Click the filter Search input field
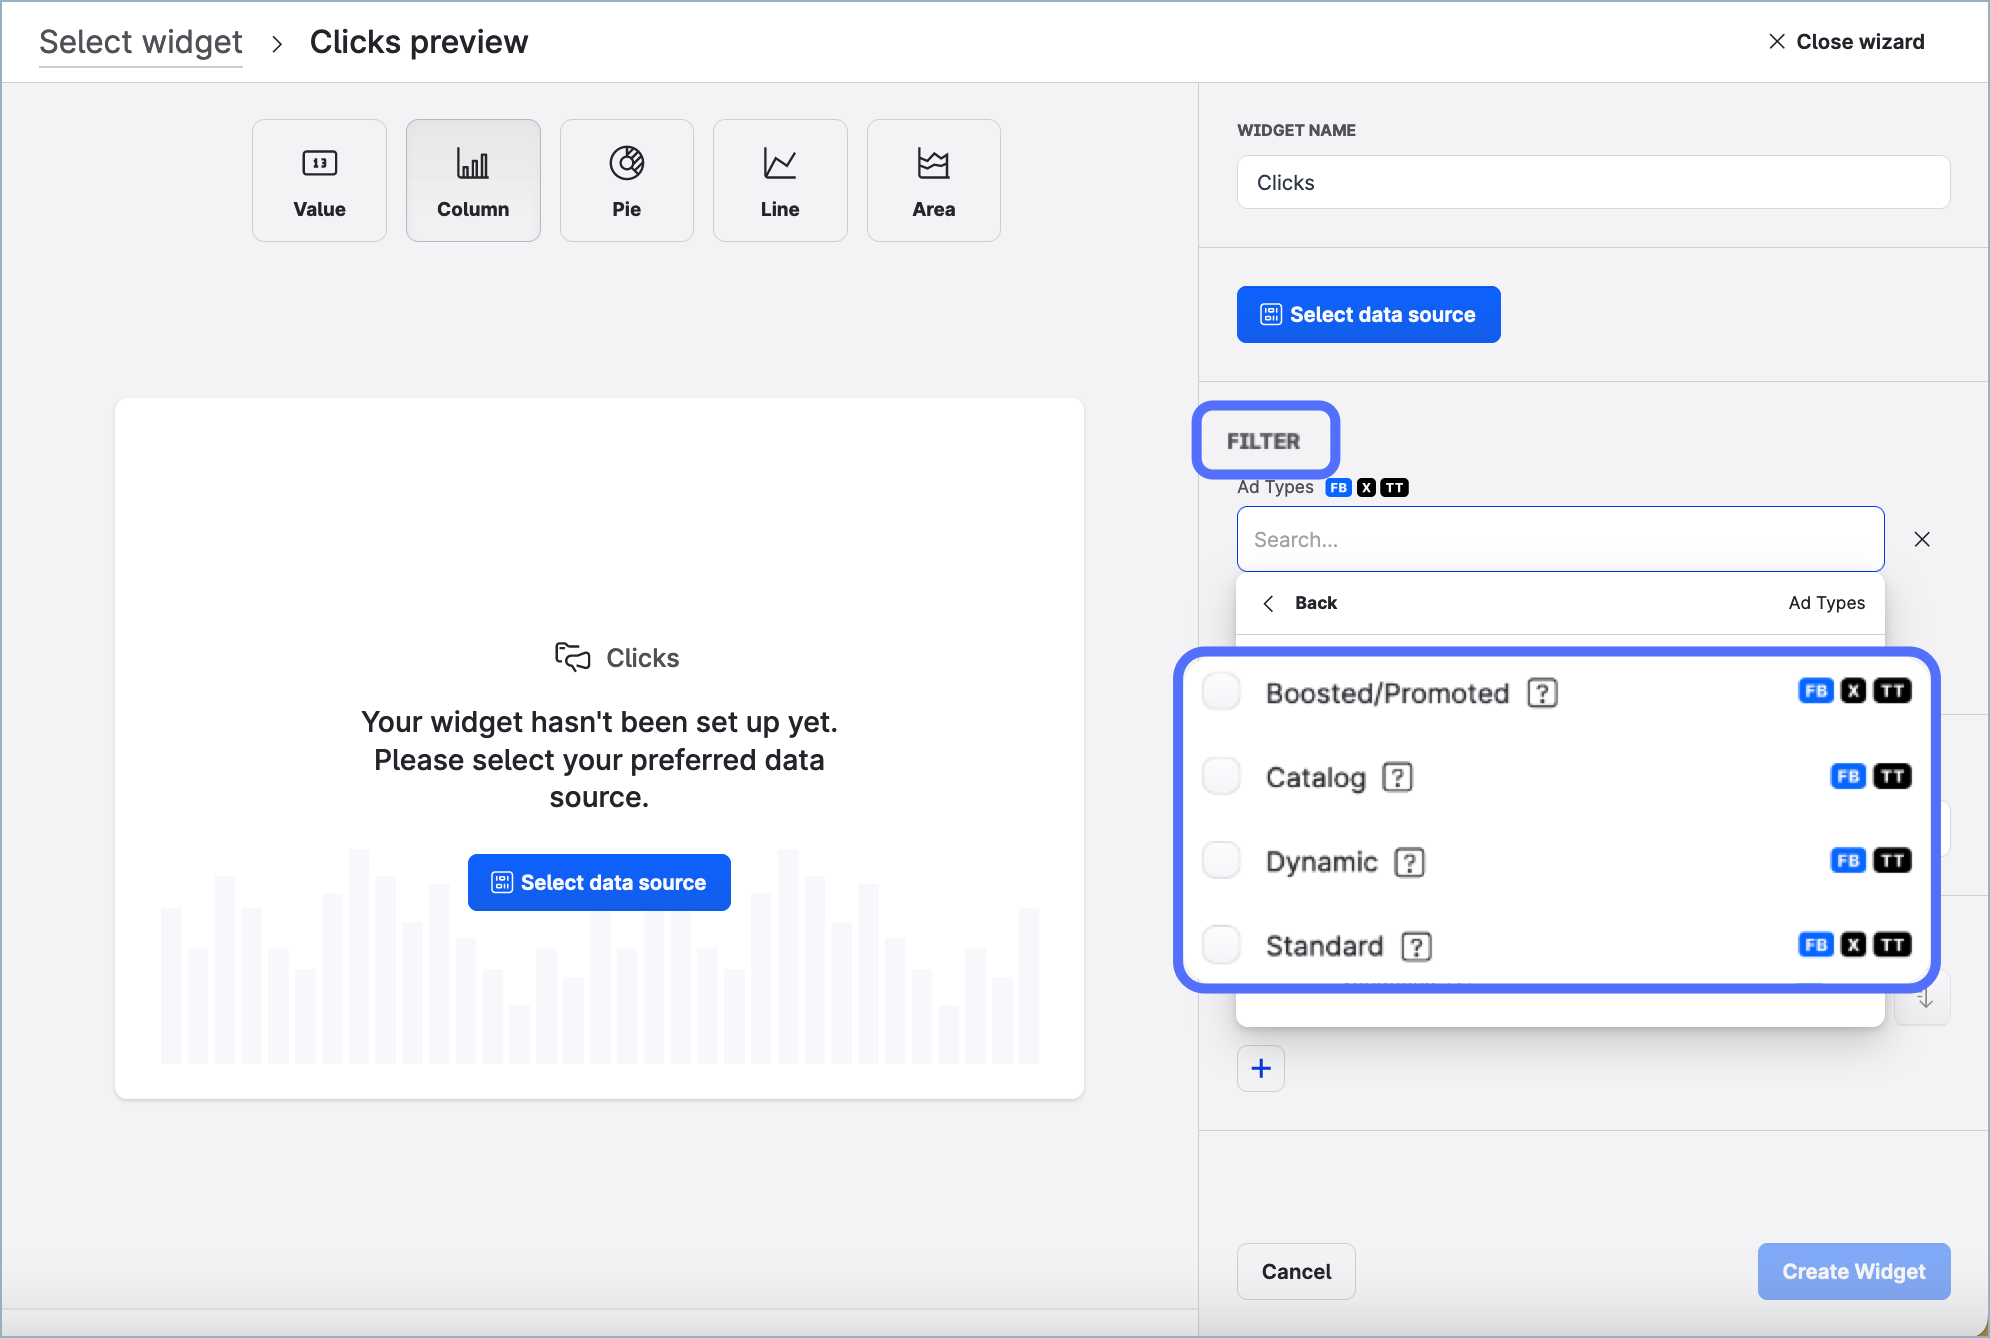The width and height of the screenshot is (1990, 1338). pyautogui.click(x=1559, y=539)
